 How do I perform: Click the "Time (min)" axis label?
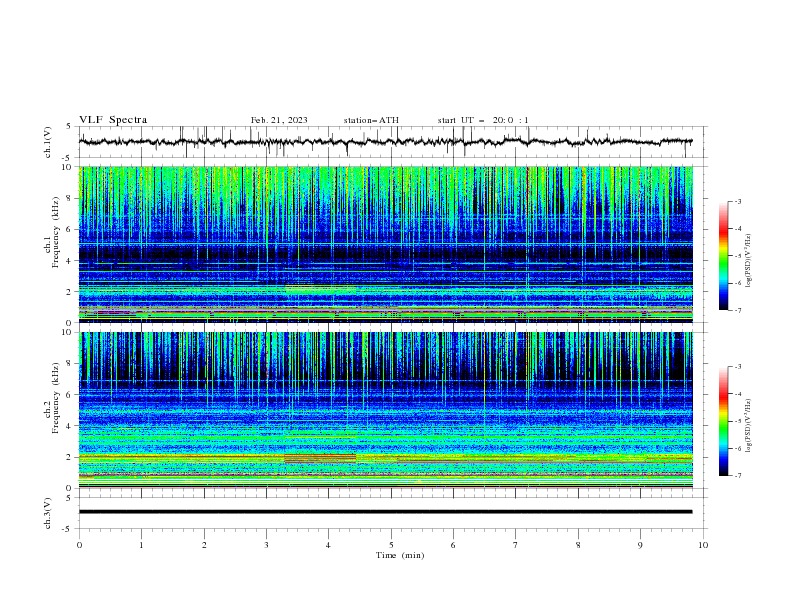pos(400,555)
